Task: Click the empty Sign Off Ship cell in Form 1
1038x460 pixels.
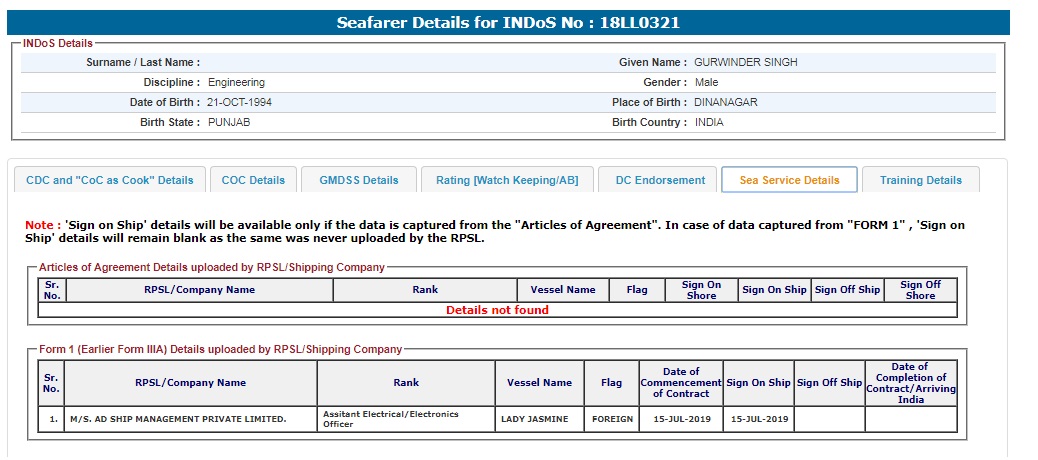Action: pyautogui.click(x=829, y=419)
